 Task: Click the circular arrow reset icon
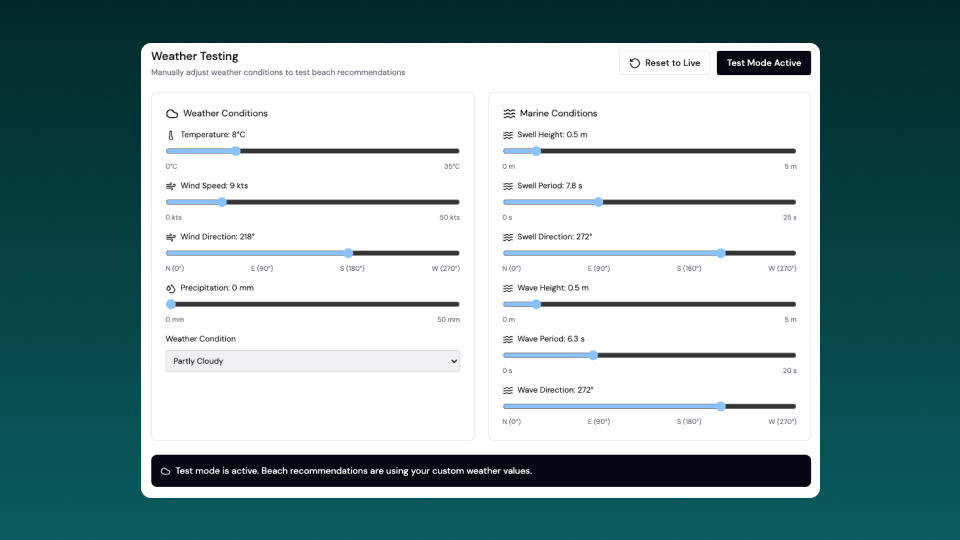[x=634, y=63]
